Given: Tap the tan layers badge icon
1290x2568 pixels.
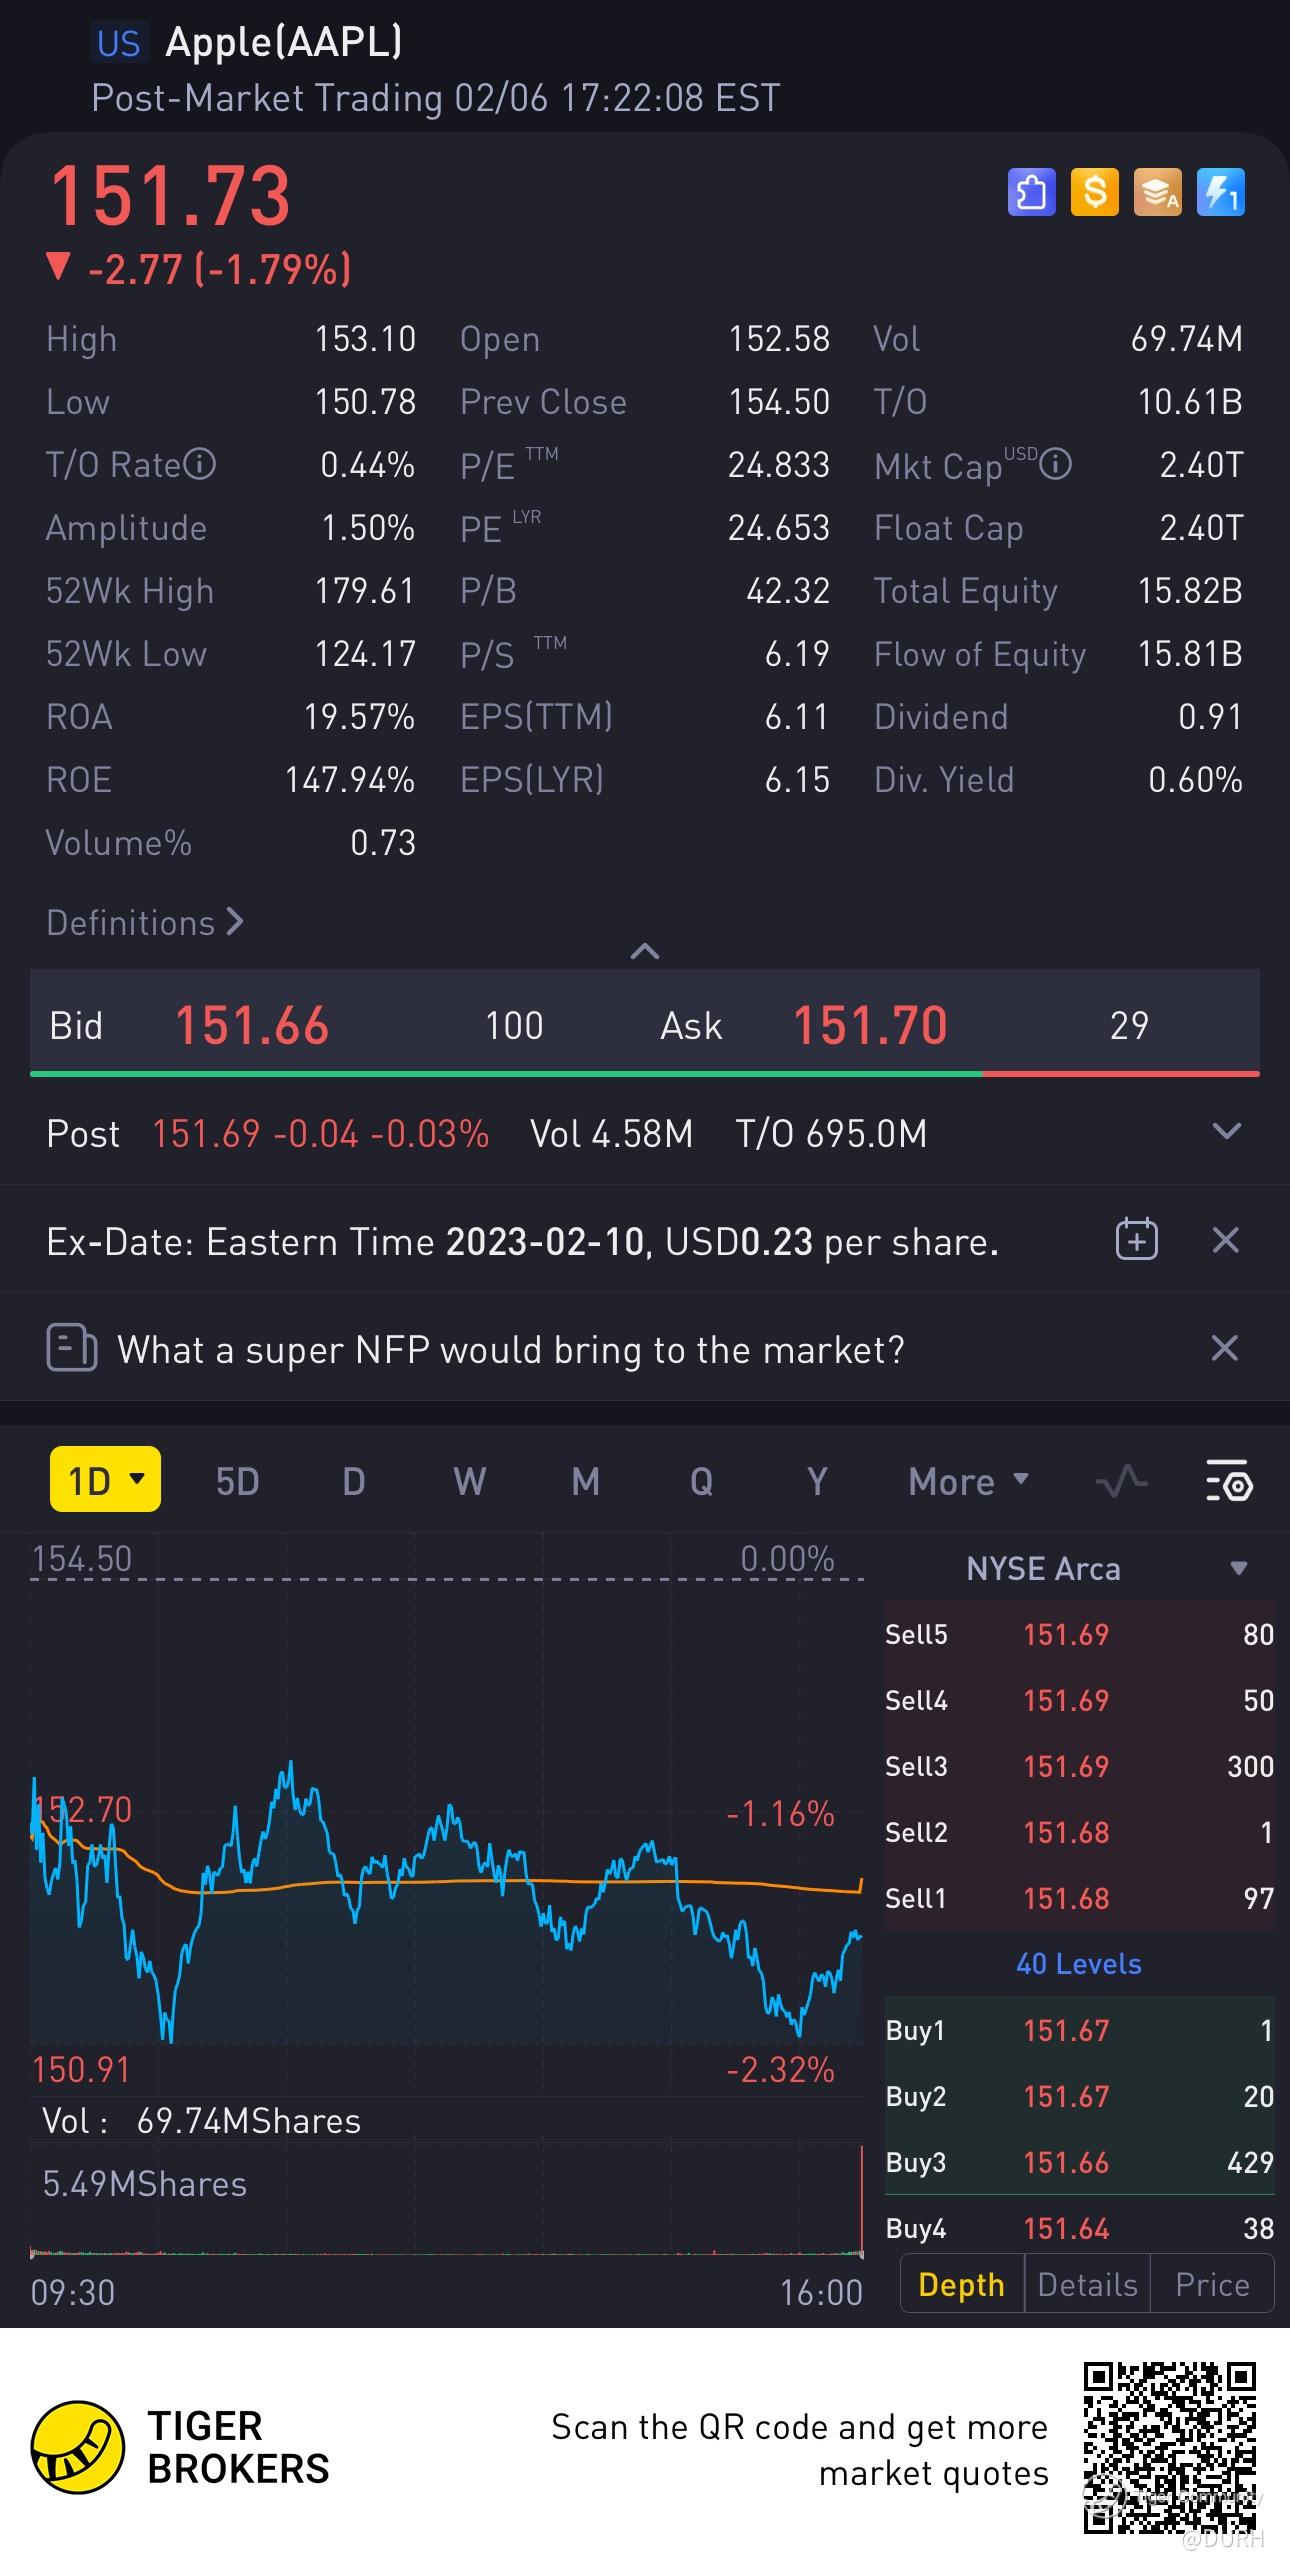Looking at the screenshot, I should pyautogui.click(x=1158, y=191).
